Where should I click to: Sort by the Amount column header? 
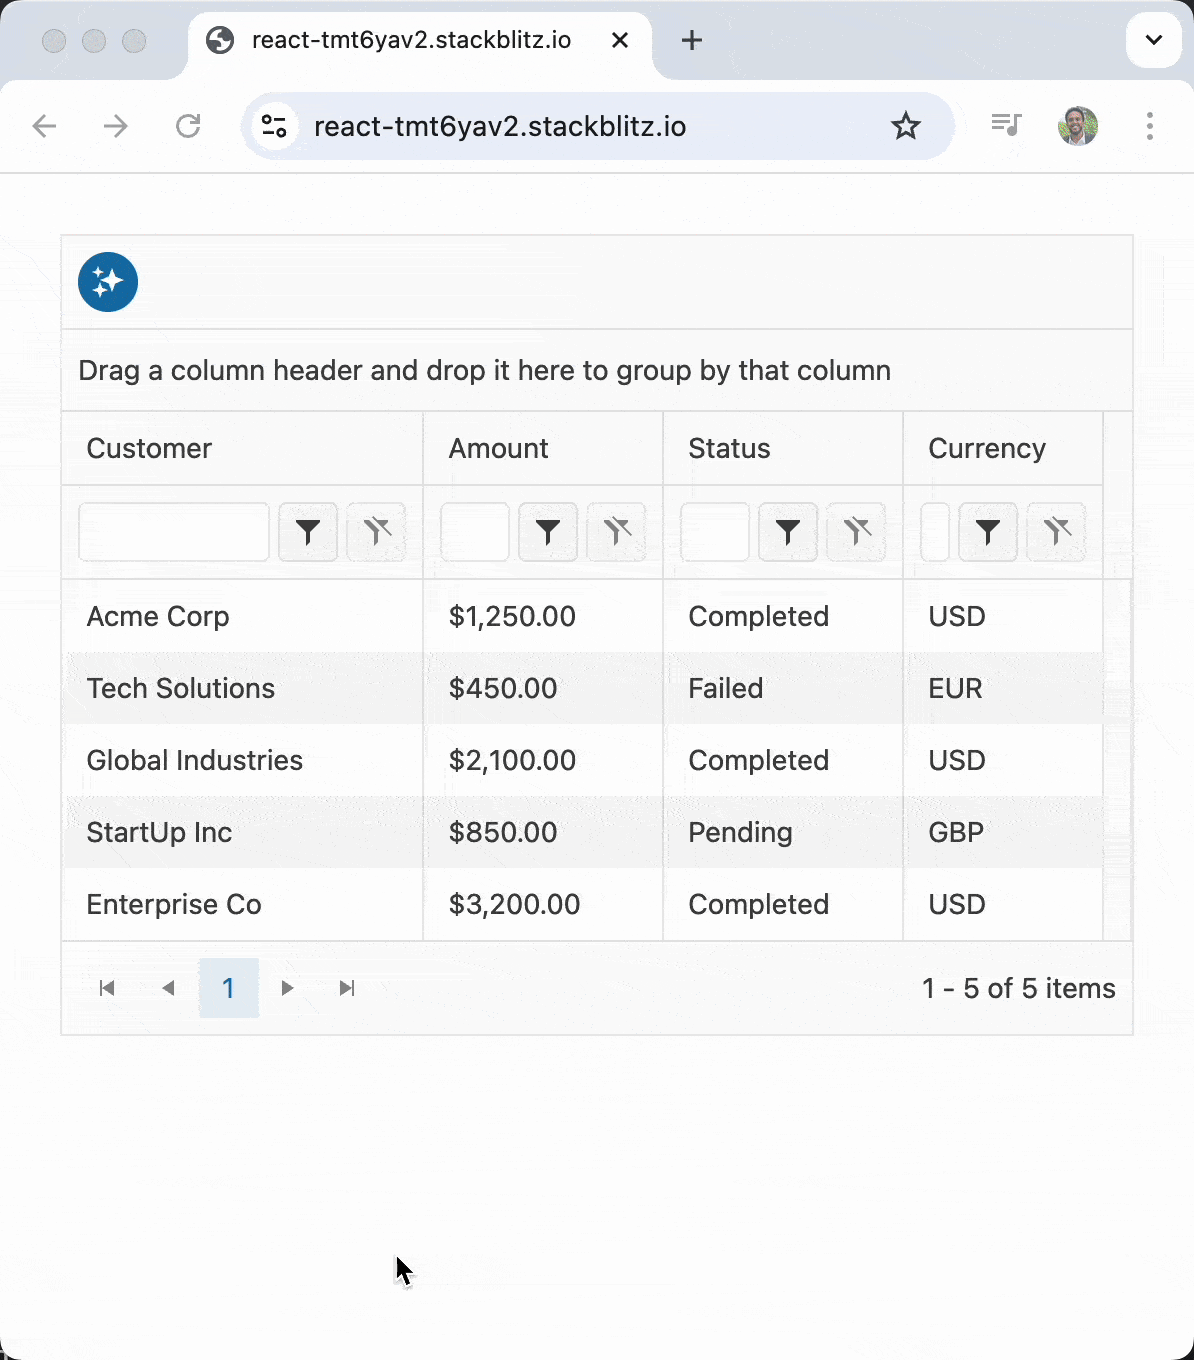498,448
